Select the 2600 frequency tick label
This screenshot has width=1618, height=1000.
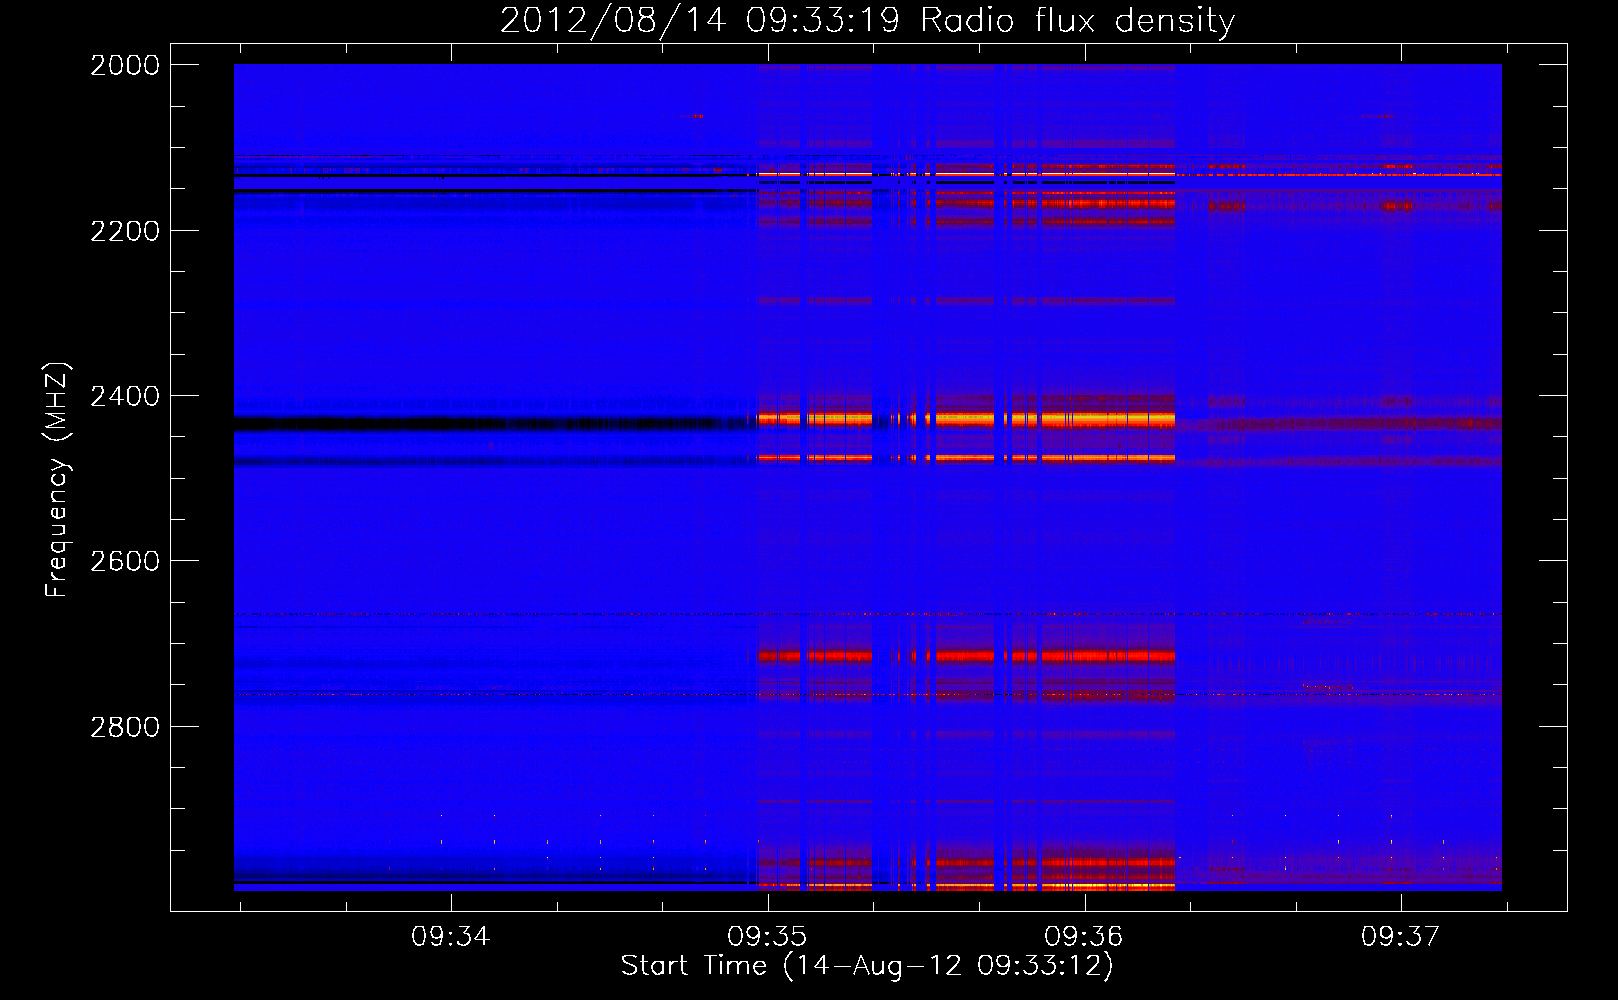pos(125,561)
